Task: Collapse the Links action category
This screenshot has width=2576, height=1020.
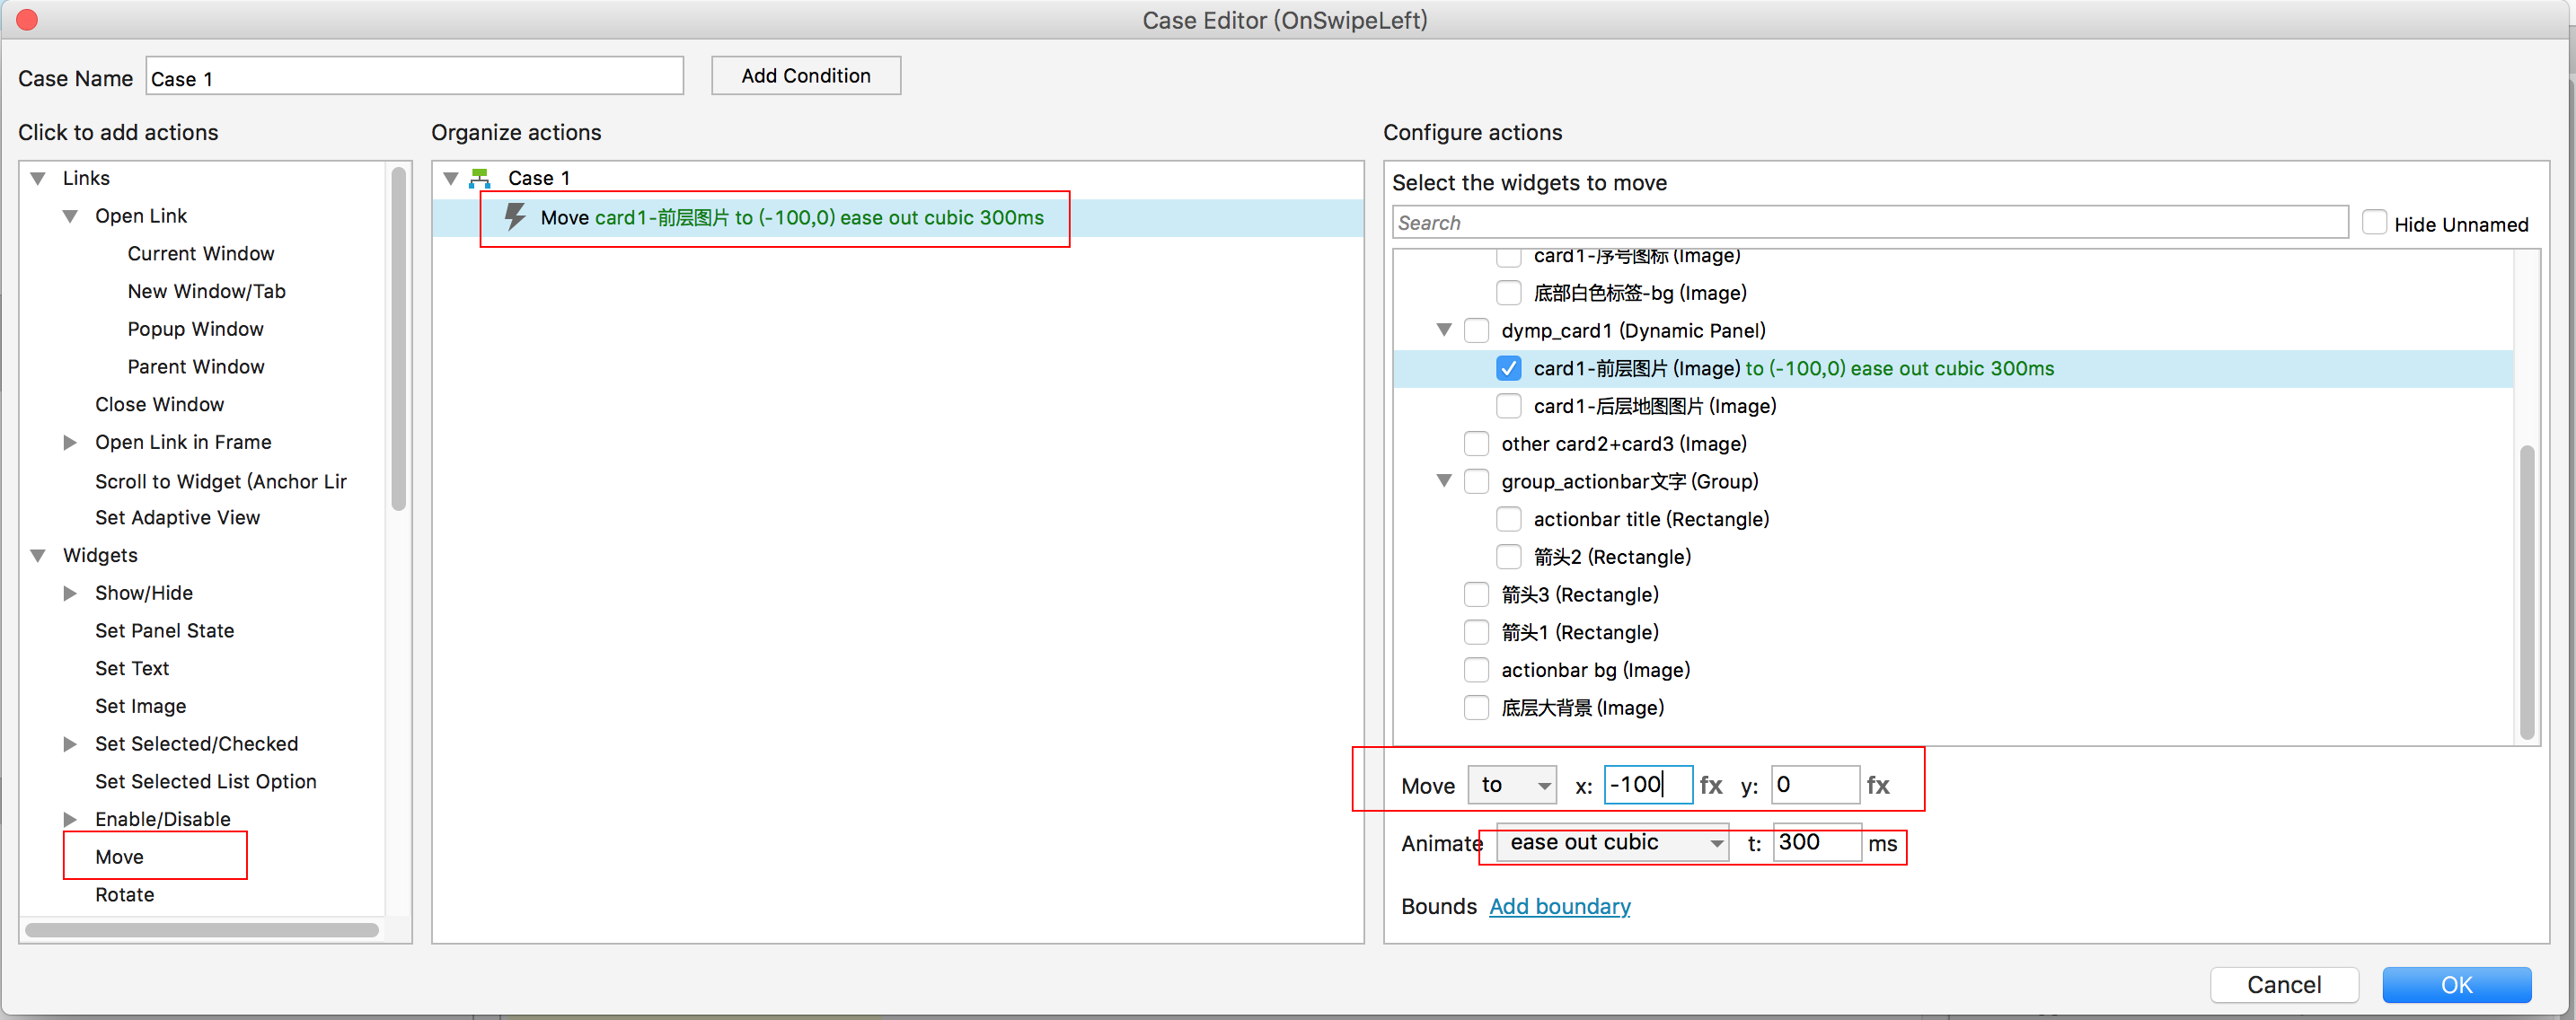Action: point(38,178)
